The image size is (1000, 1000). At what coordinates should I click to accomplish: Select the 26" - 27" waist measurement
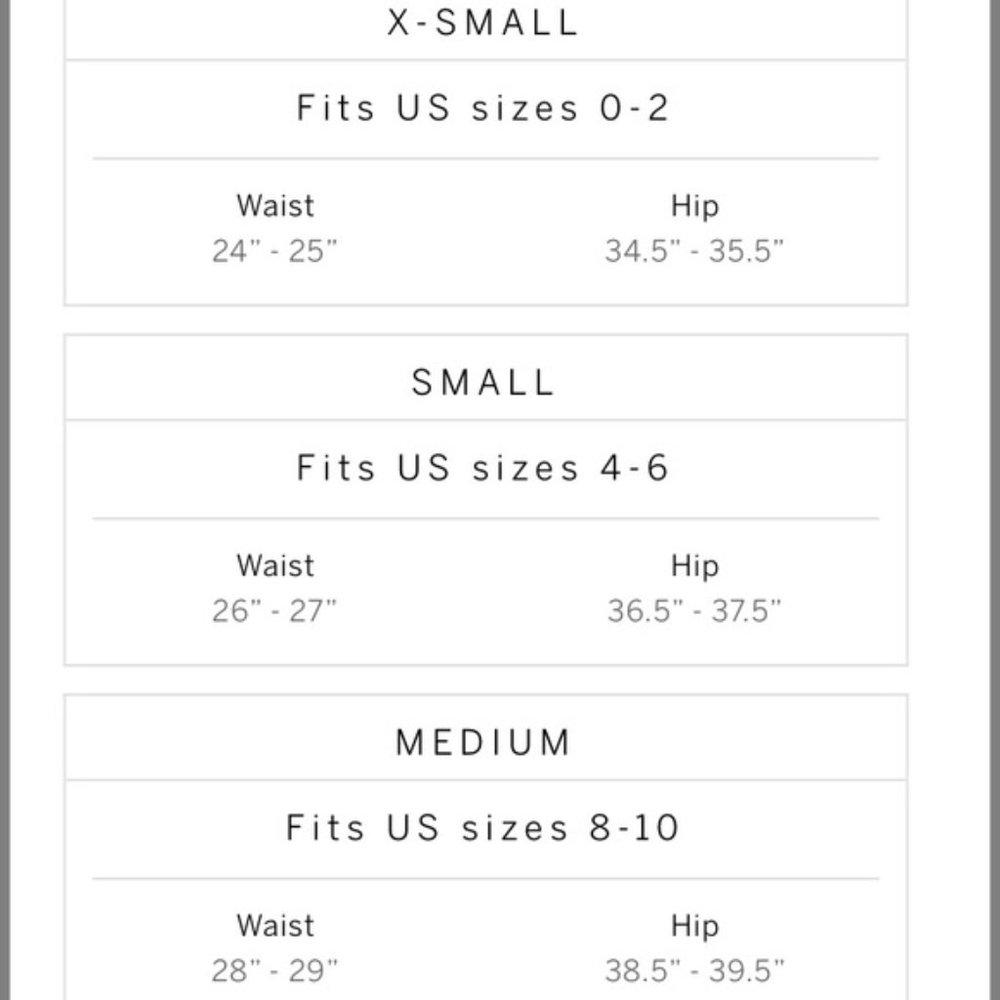[275, 611]
